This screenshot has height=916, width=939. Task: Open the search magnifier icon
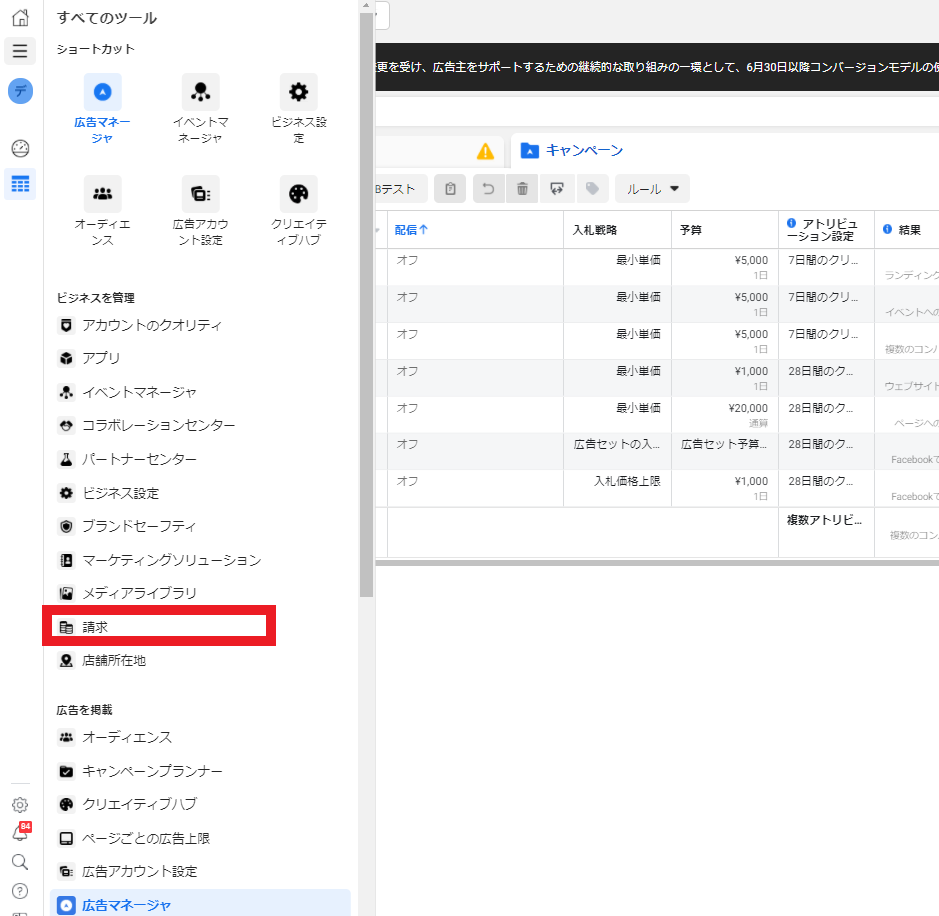point(20,862)
